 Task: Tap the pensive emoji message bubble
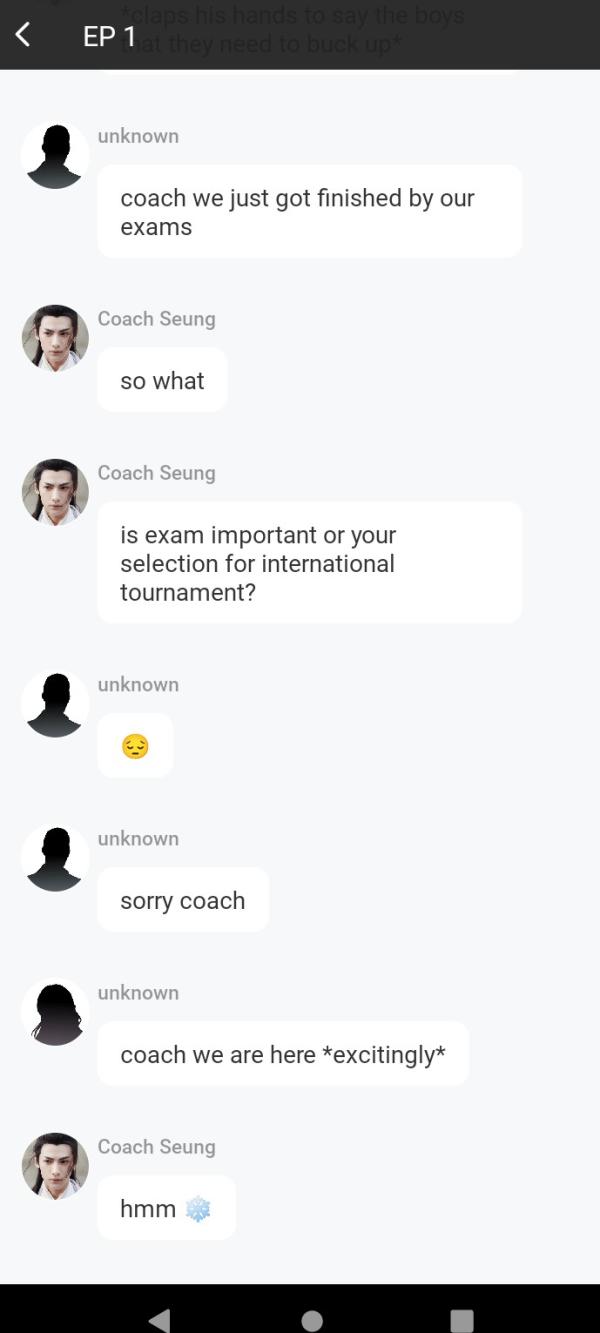[135, 746]
